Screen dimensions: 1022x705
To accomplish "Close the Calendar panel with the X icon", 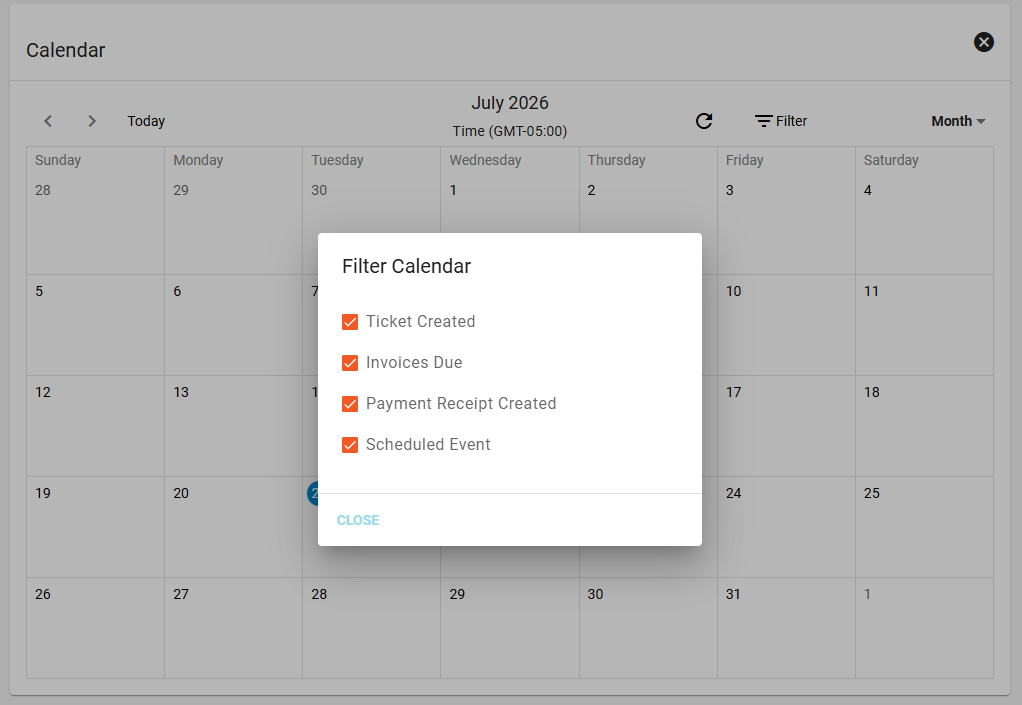I will point(984,42).
